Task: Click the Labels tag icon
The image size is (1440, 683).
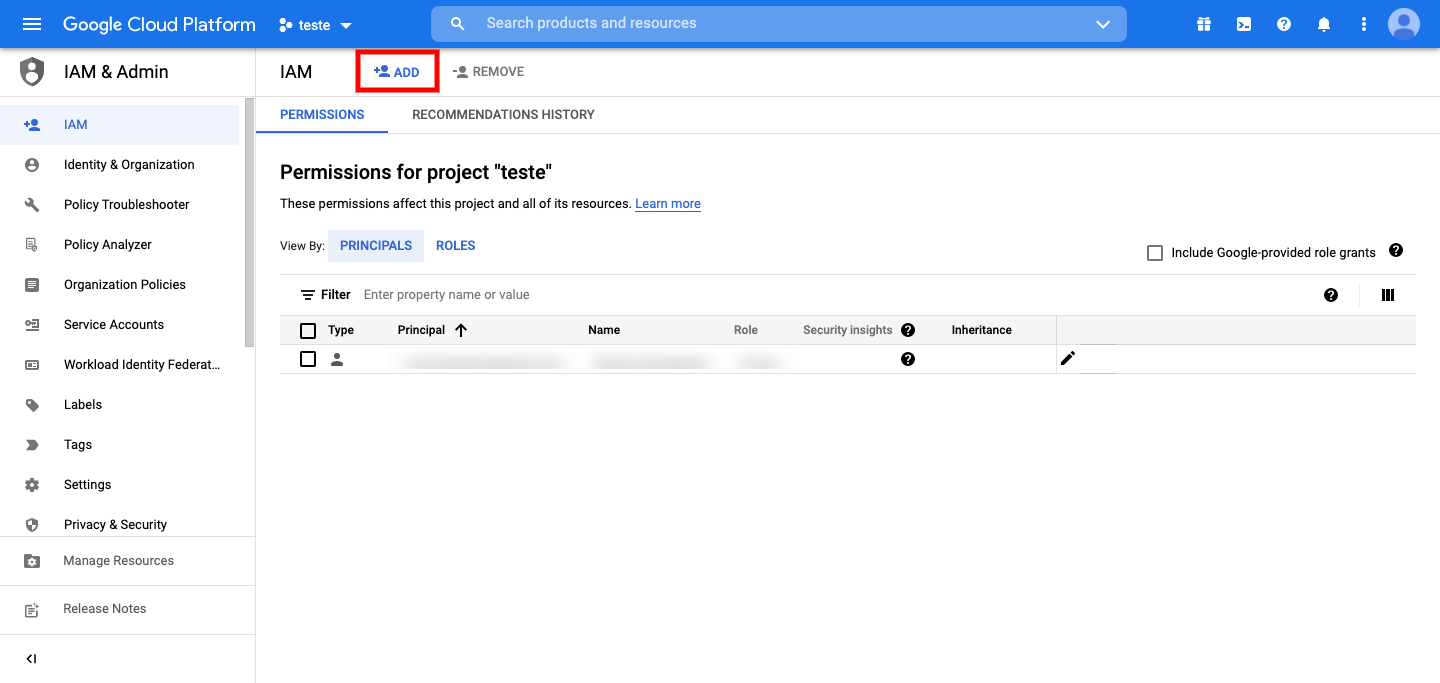Action: (x=32, y=405)
